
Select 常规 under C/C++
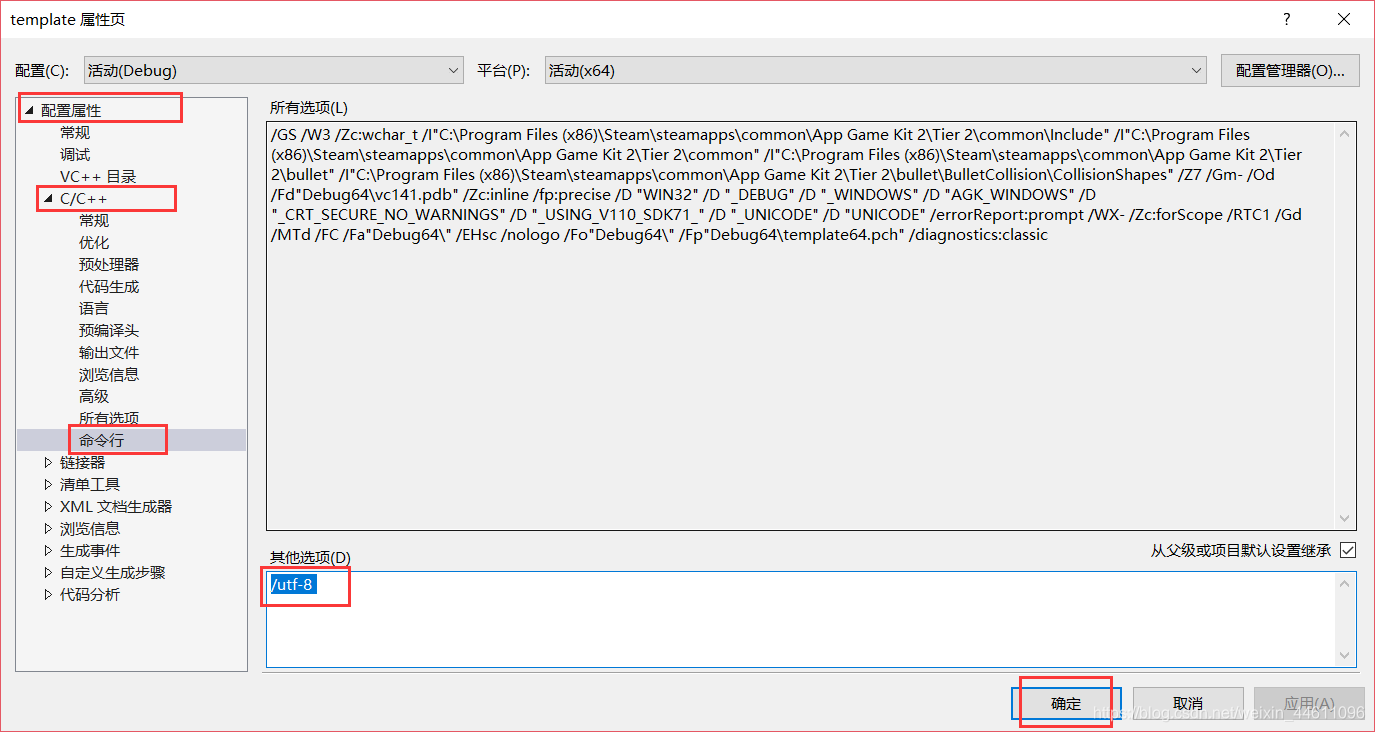click(x=94, y=221)
